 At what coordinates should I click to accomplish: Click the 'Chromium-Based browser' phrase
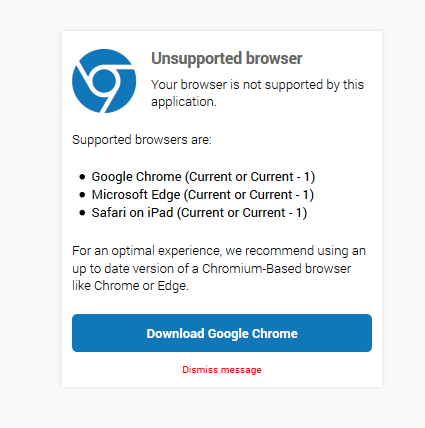[x=276, y=269]
